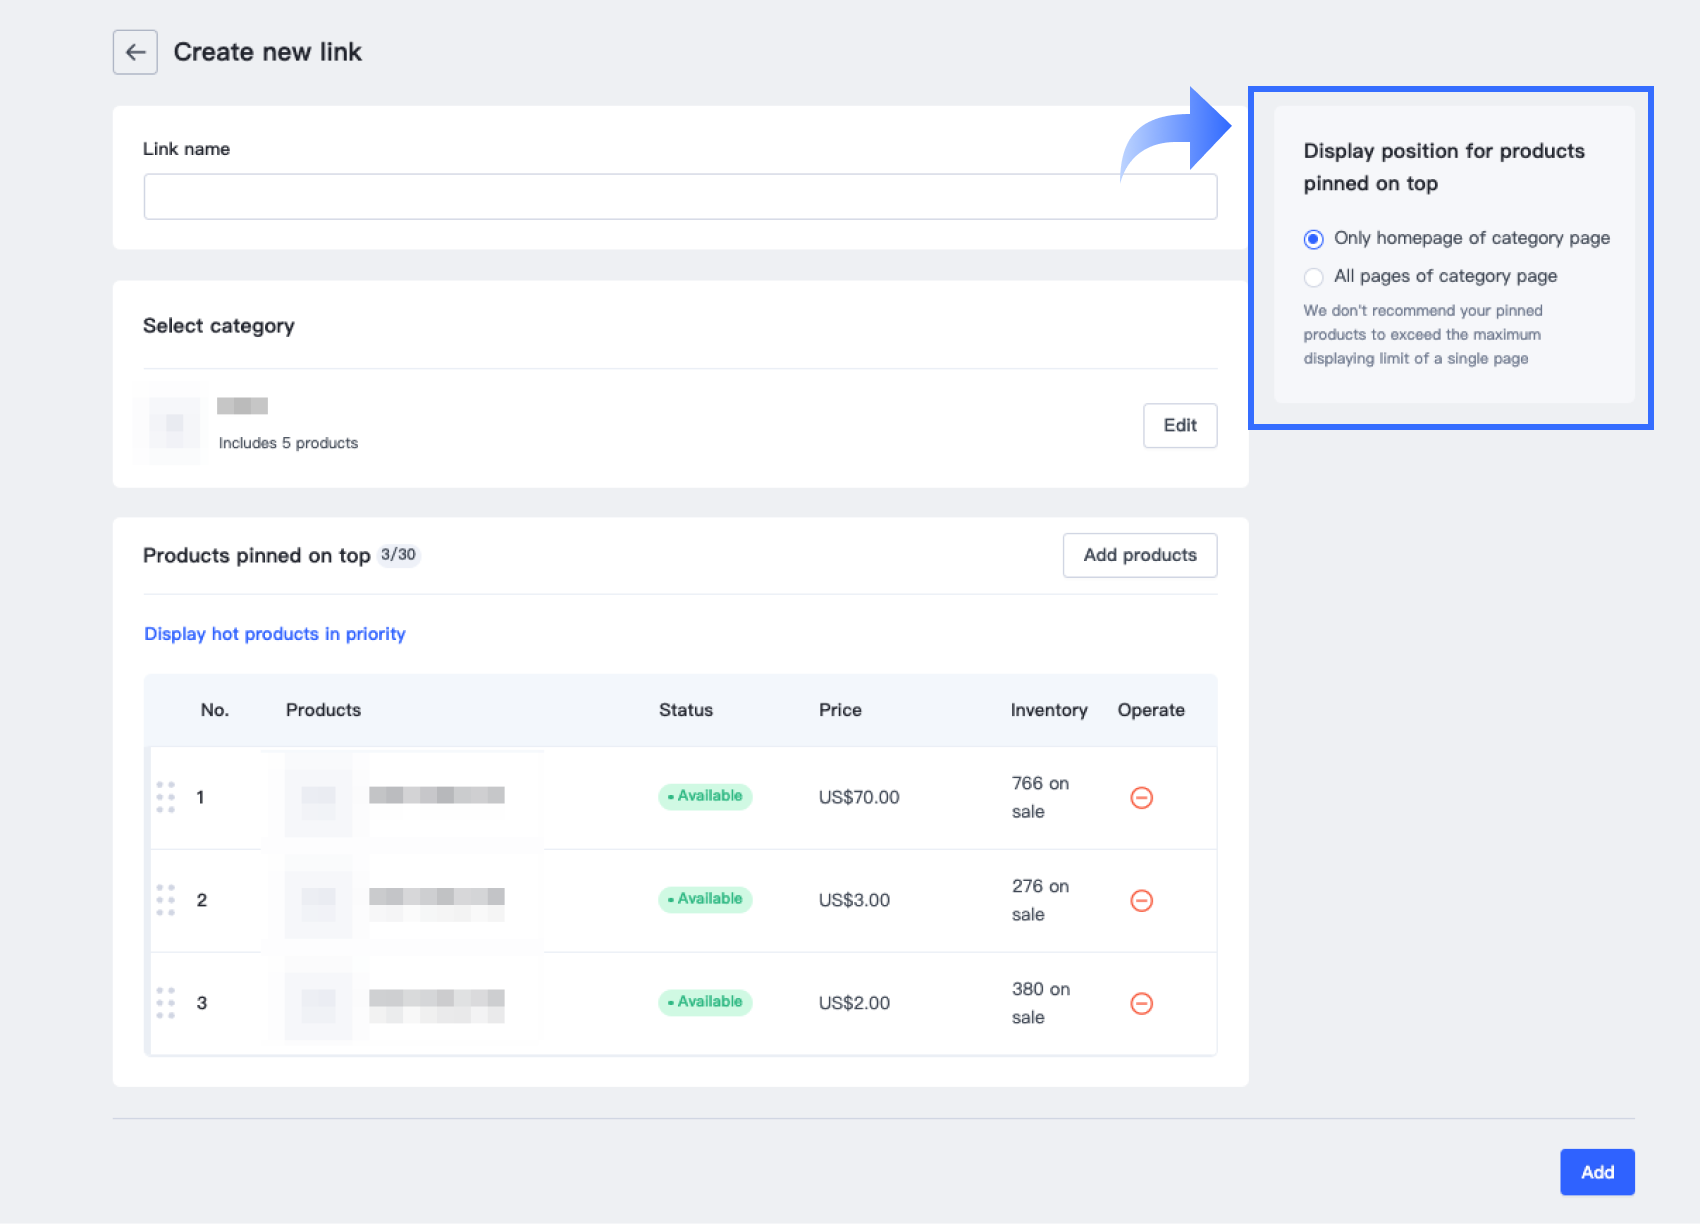Click drag handle for product row 3
Image resolution: width=1700 pixels, height=1224 pixels.
(x=165, y=1003)
